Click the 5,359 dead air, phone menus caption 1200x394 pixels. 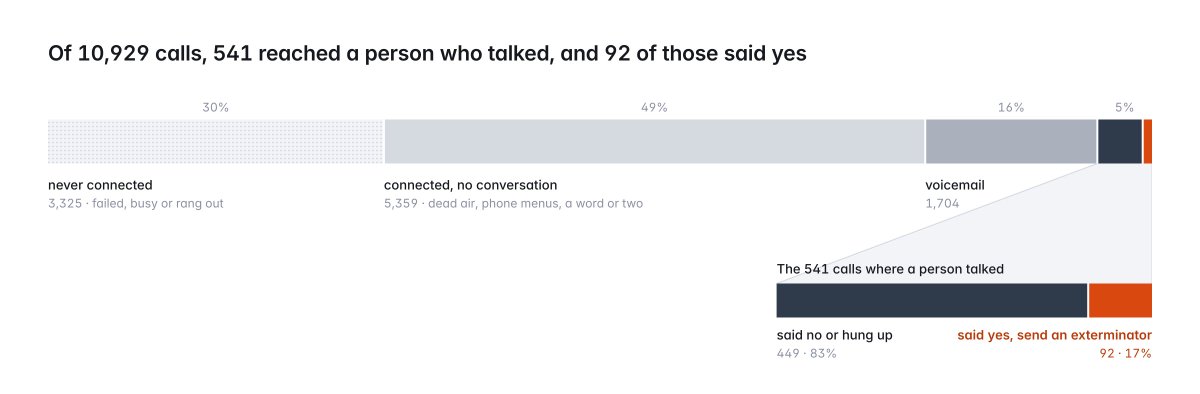pyautogui.click(x=514, y=203)
